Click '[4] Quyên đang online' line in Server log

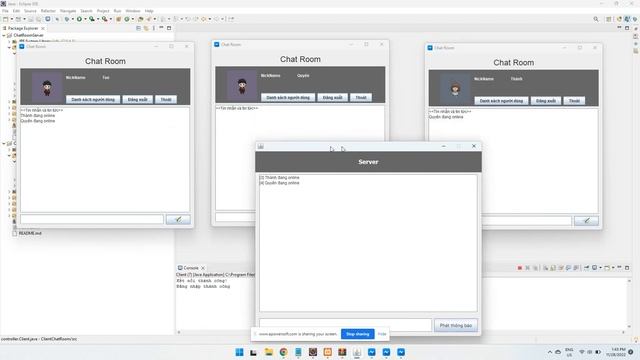coord(280,183)
